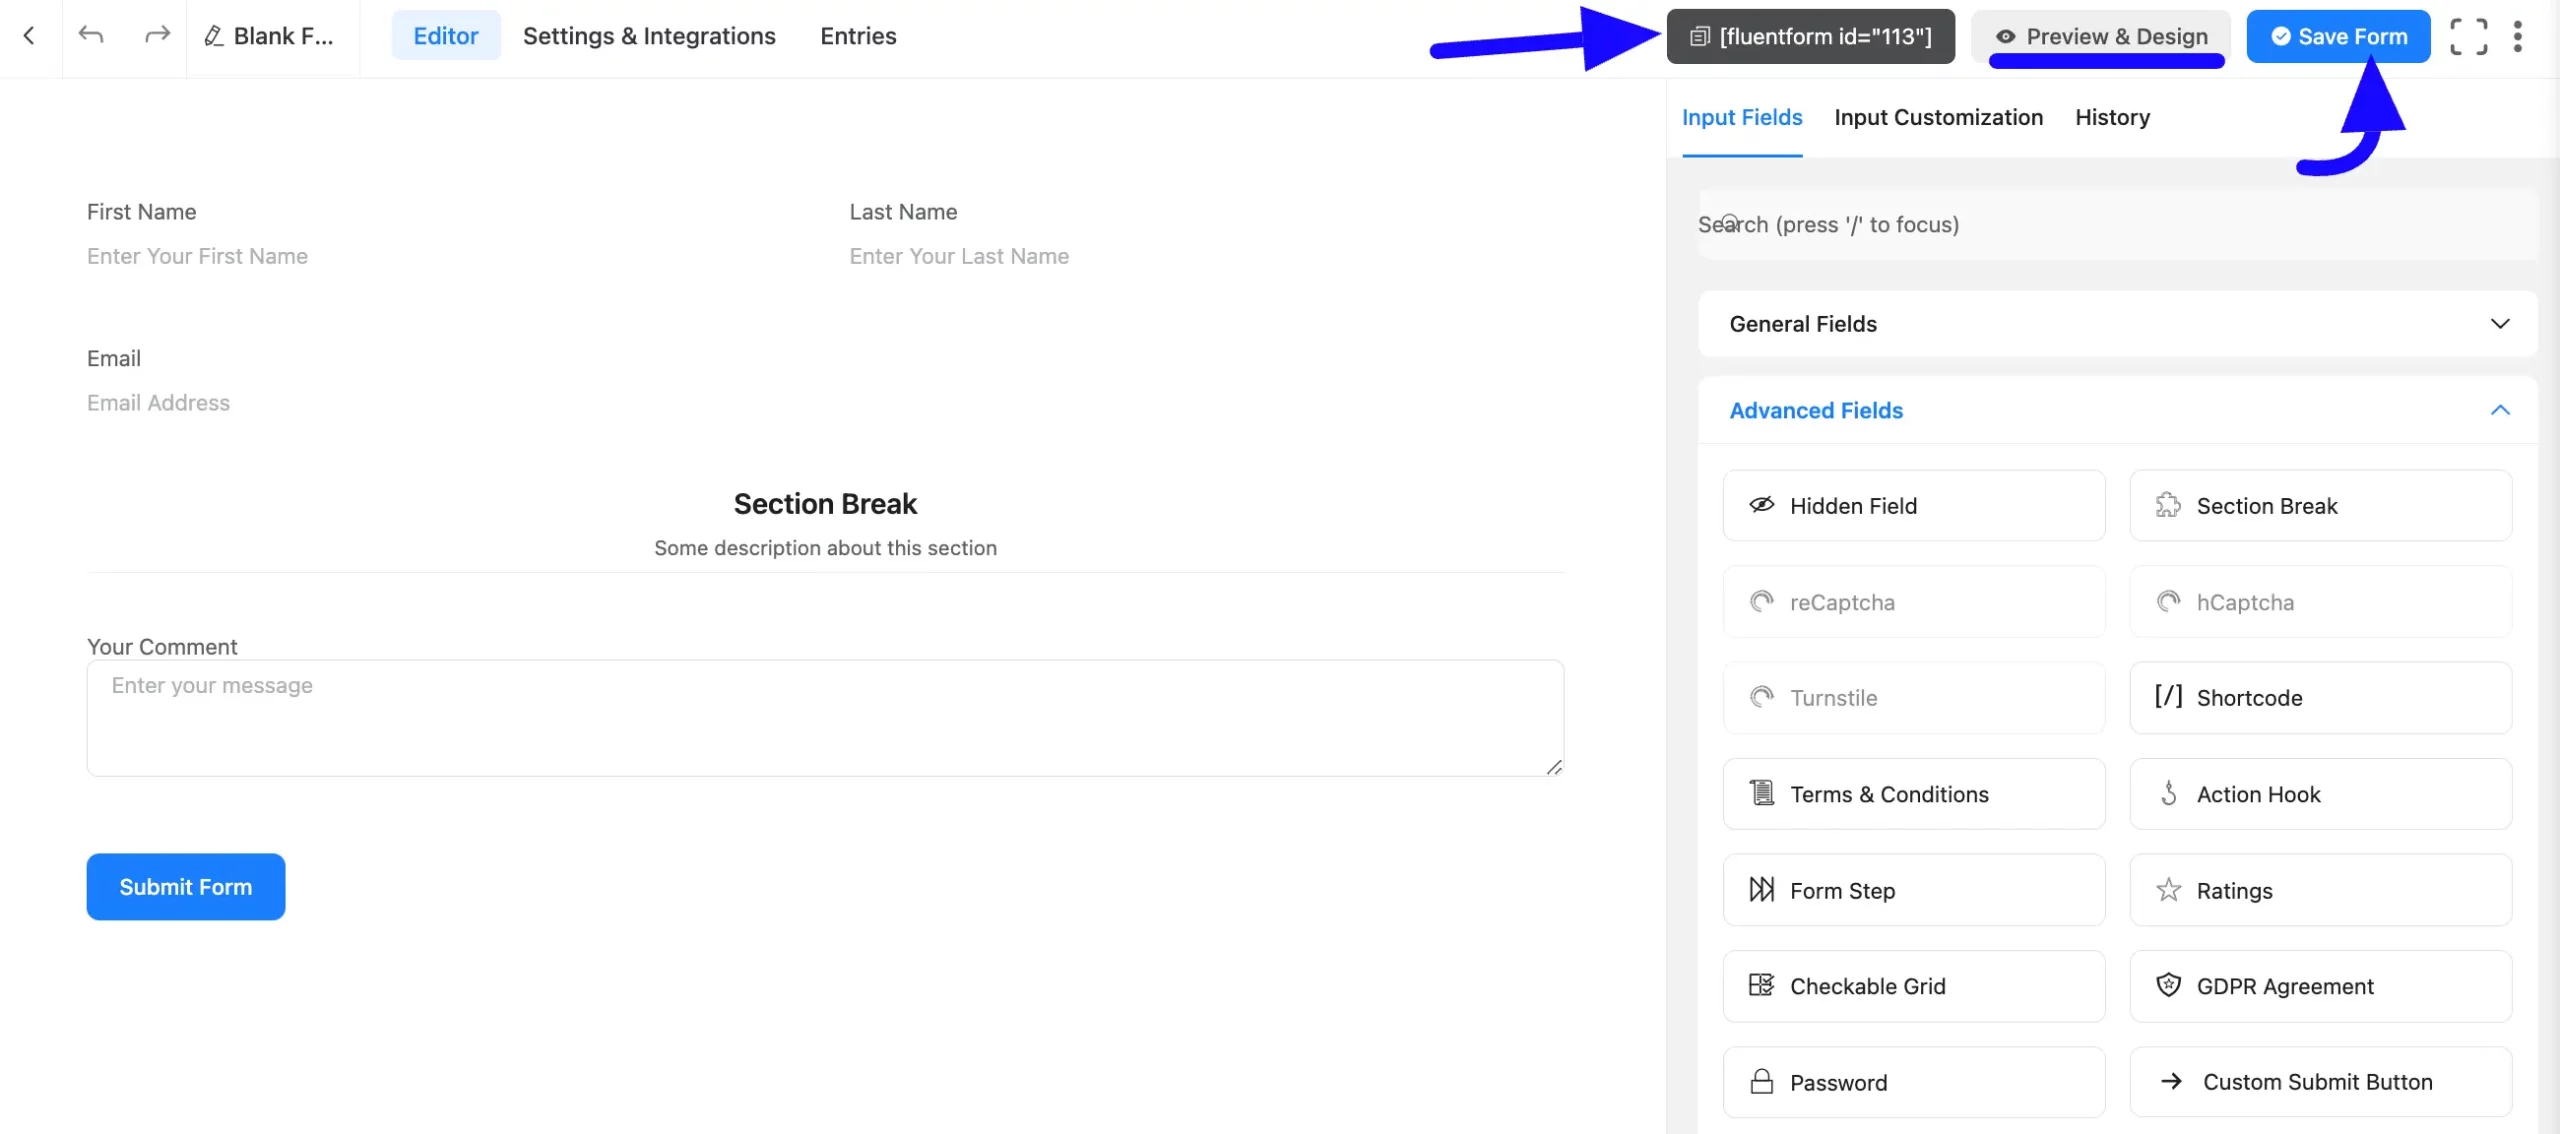The width and height of the screenshot is (2560, 1134).
Task: Add the Password lock field
Action: pyautogui.click(x=1913, y=1082)
